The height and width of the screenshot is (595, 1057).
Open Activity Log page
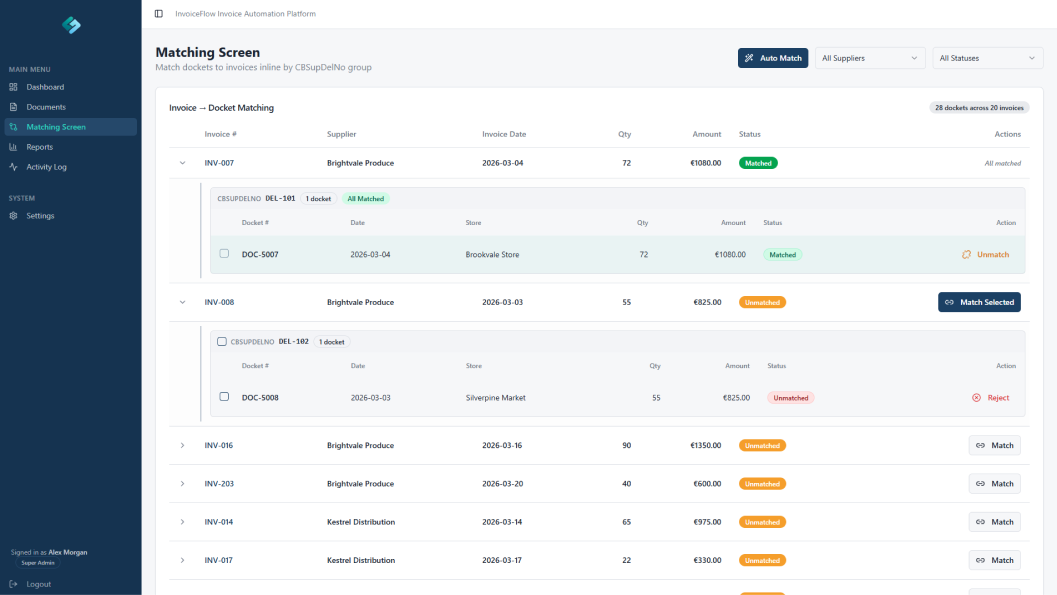click(x=71, y=167)
